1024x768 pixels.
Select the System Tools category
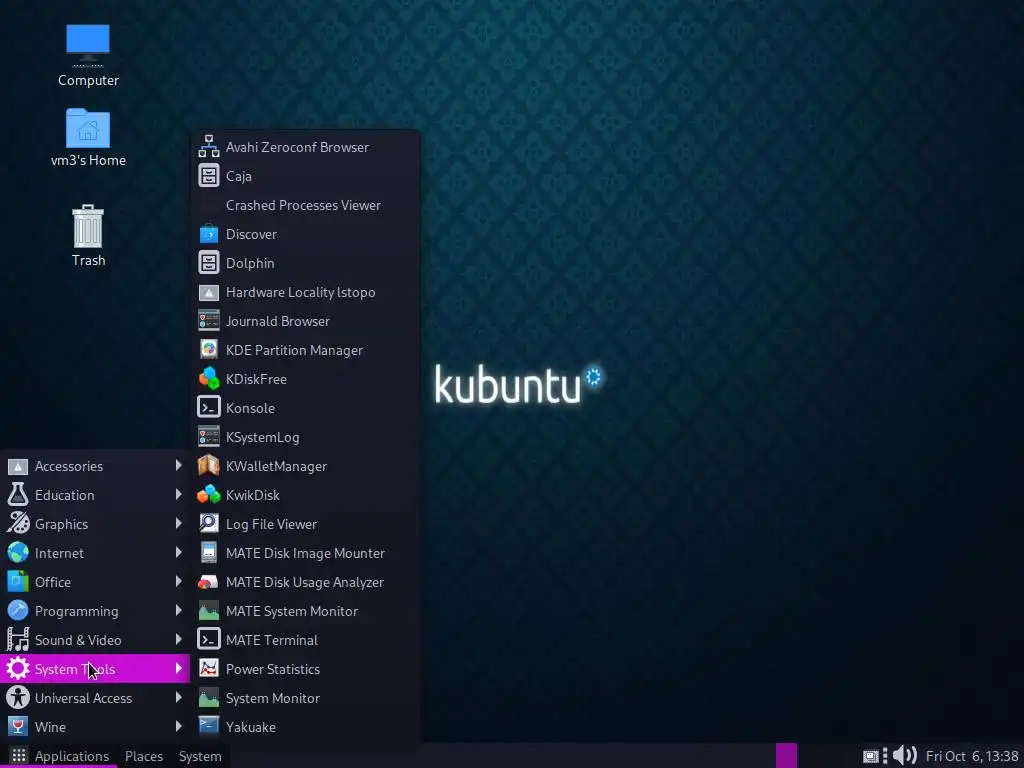coord(95,668)
